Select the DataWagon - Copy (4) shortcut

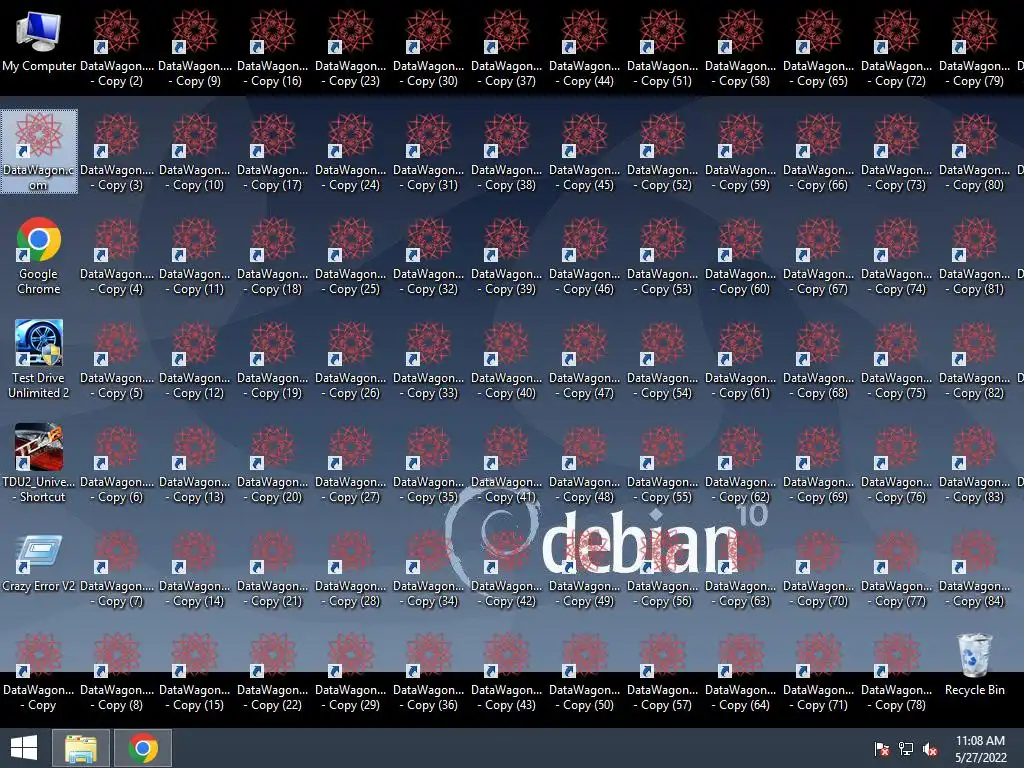(x=117, y=256)
